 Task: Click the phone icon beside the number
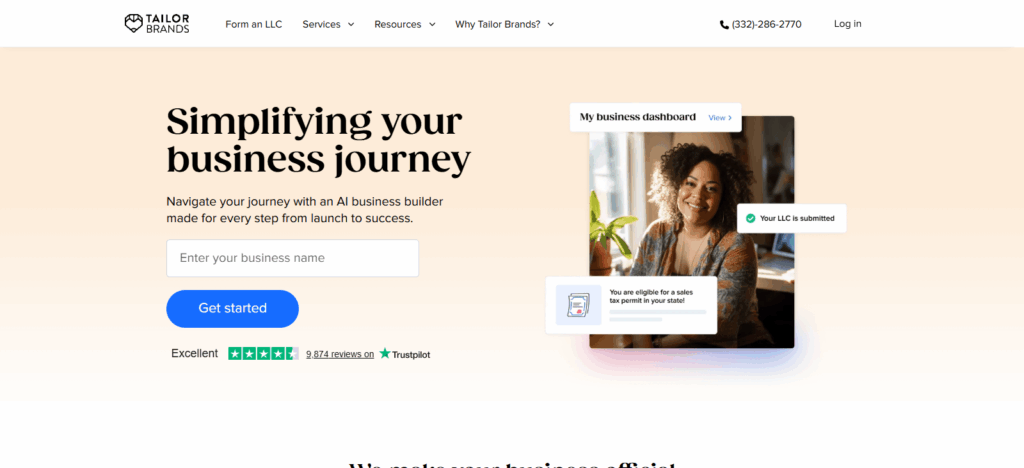(x=724, y=25)
